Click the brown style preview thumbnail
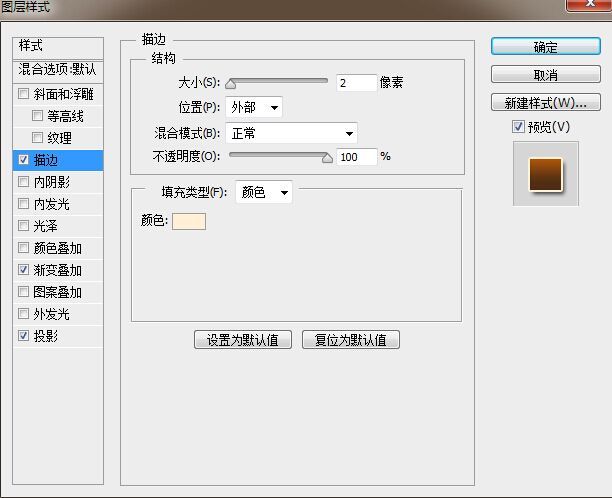612x498 pixels. point(545,174)
